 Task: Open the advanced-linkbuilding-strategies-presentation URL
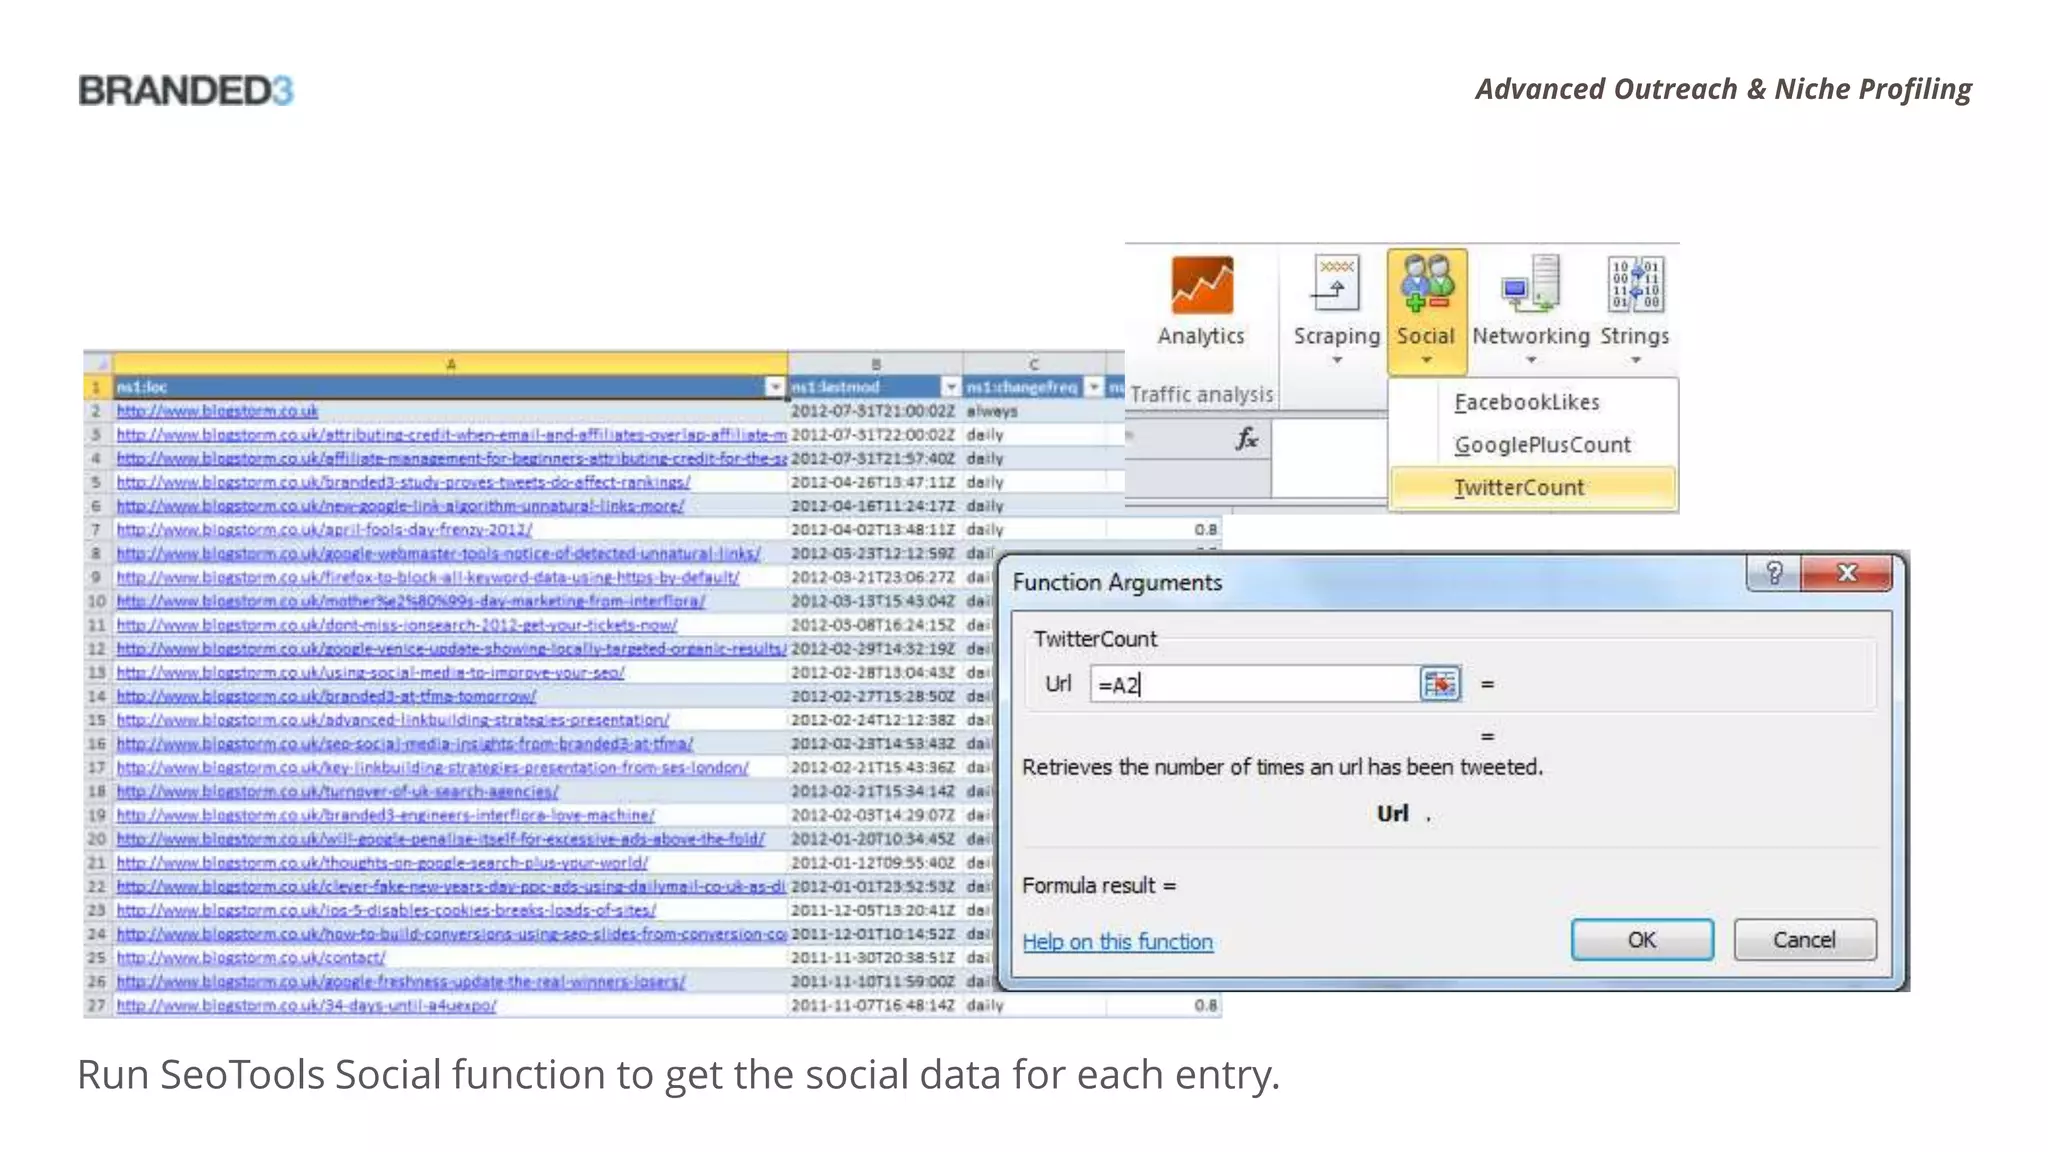click(393, 720)
